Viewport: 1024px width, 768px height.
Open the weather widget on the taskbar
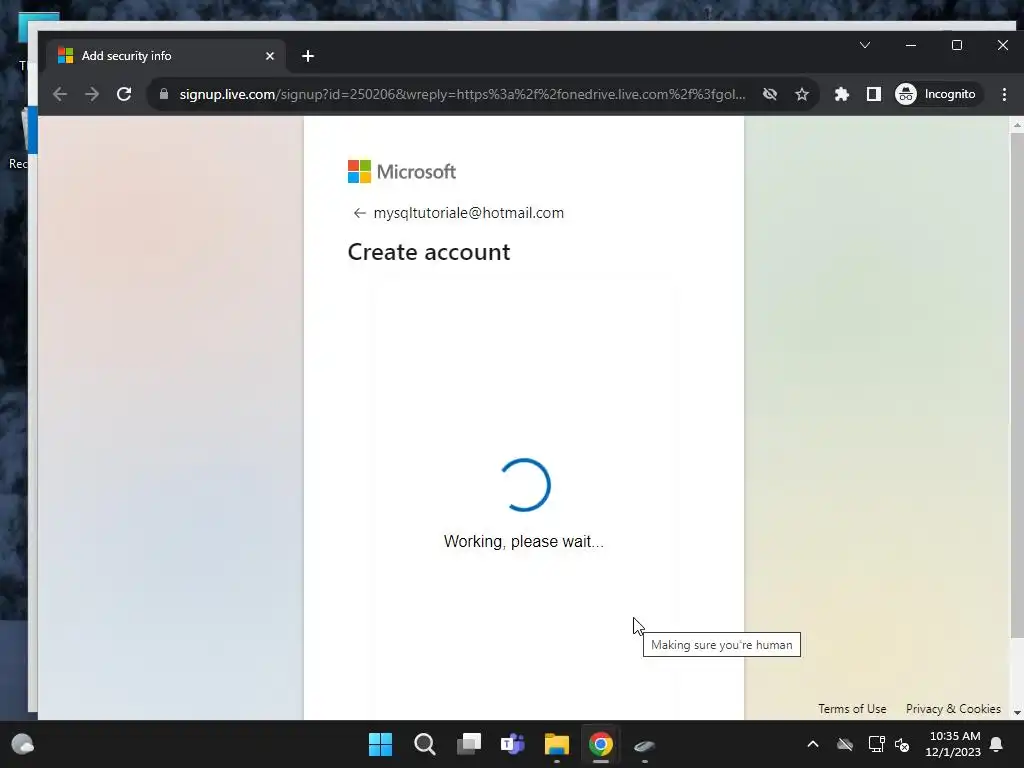[23, 744]
